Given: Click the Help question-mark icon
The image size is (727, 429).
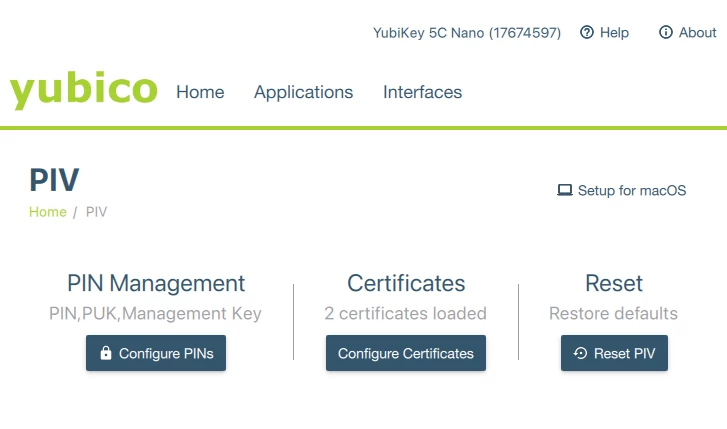Looking at the screenshot, I should tap(587, 32).
